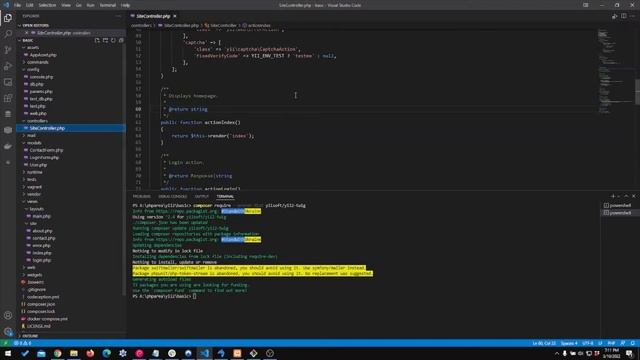The height and width of the screenshot is (360, 640).
Task: Open the Terminal menu
Action: [x=107, y=5]
